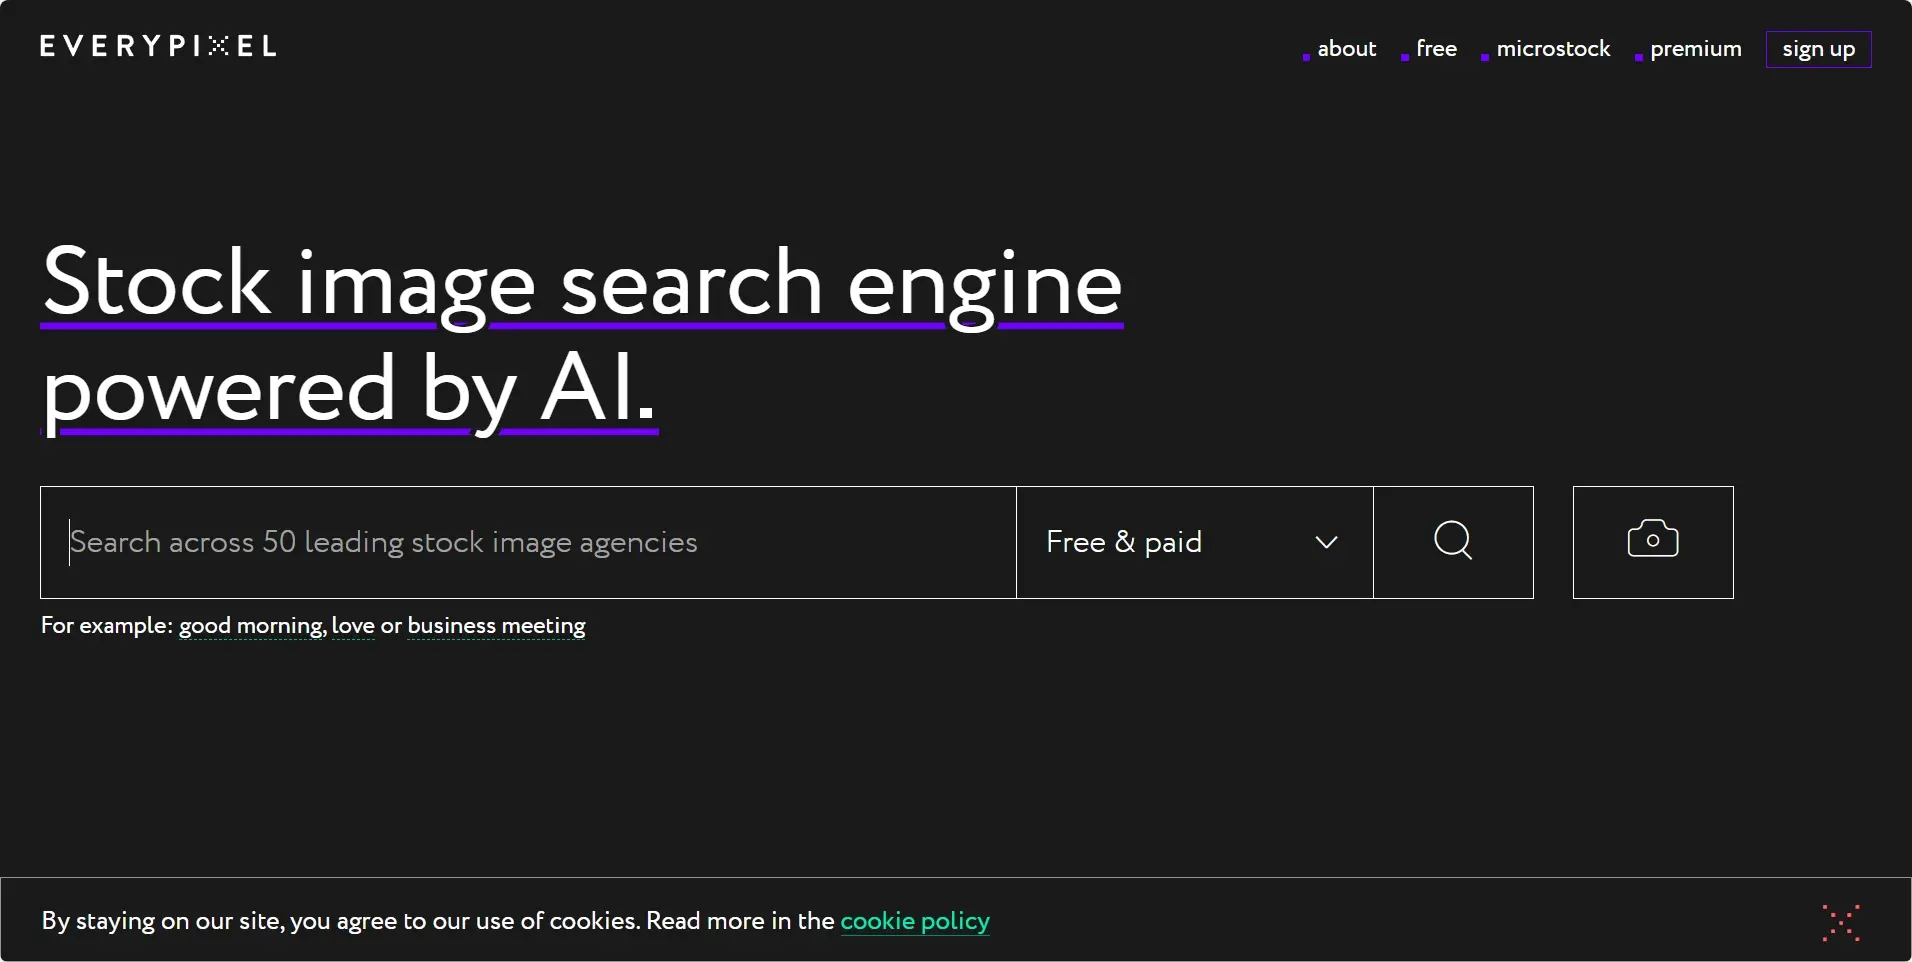Click the purple marker beside premium
This screenshot has height=962, width=1912.
click(1639, 57)
